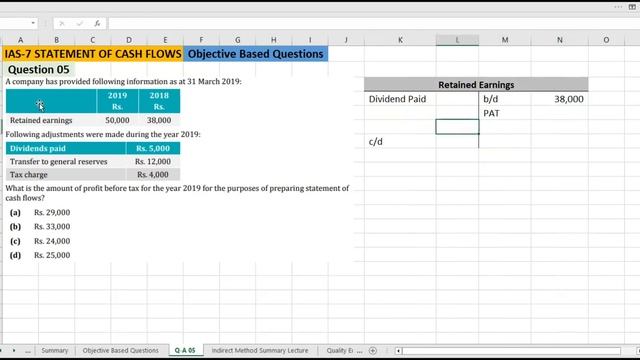640x360 pixels.
Task: Click 'Transfer to general reserves' row
Action: point(93,162)
